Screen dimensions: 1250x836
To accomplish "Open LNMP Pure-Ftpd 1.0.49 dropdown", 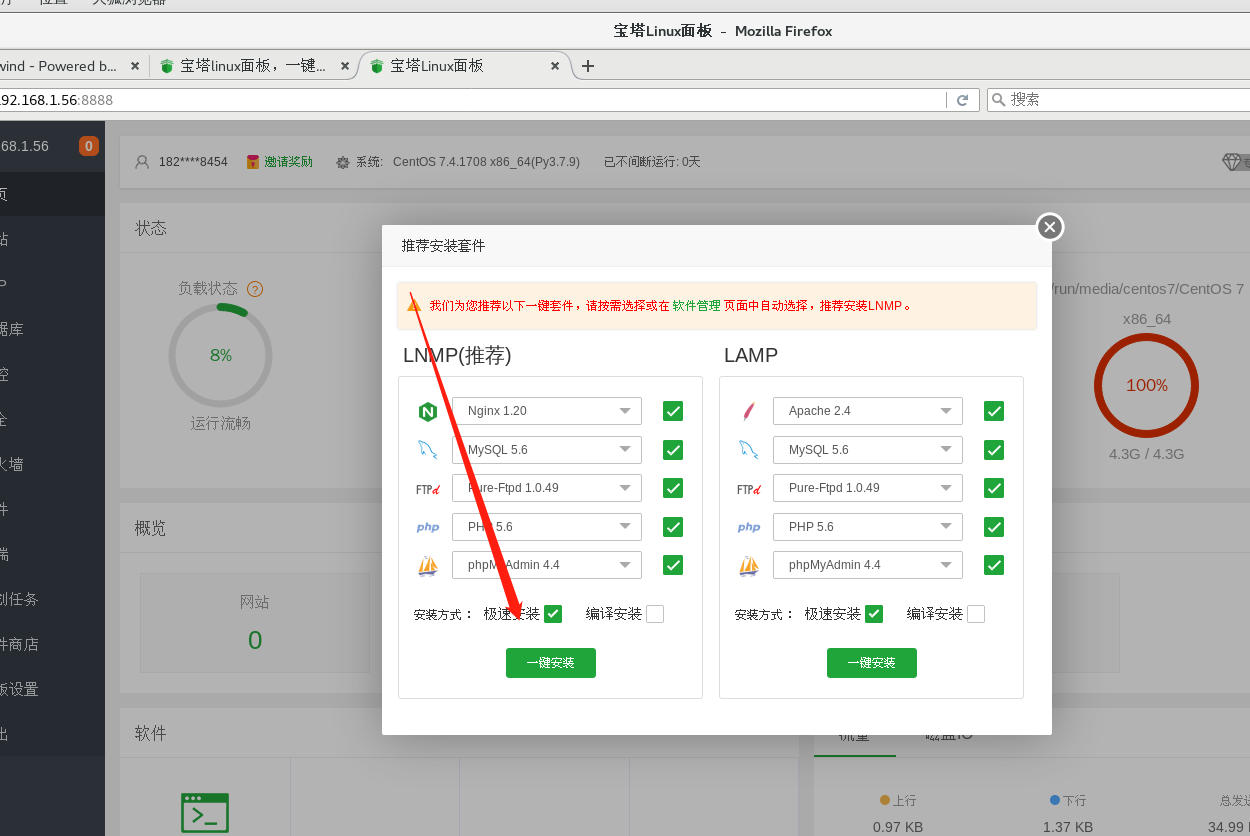I will [547, 488].
